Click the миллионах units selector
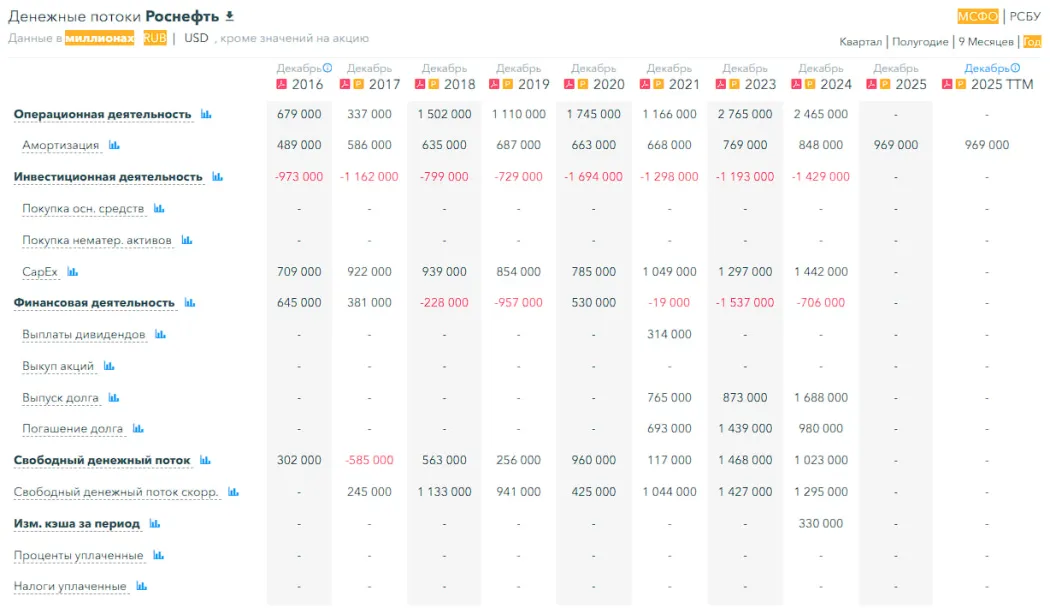Screen dimensions: 1050x614 (99, 38)
